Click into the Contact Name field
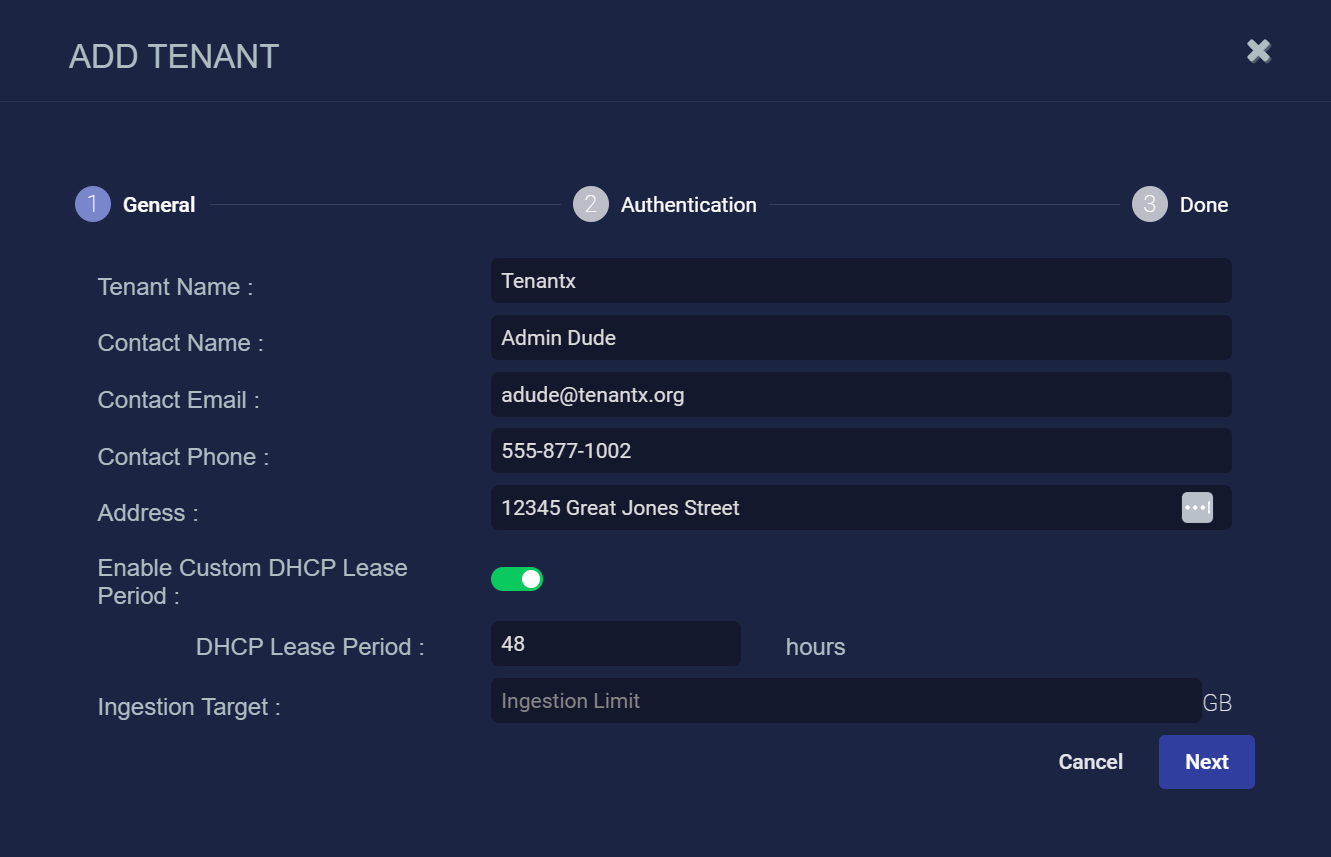The width and height of the screenshot is (1331, 857). coord(860,338)
